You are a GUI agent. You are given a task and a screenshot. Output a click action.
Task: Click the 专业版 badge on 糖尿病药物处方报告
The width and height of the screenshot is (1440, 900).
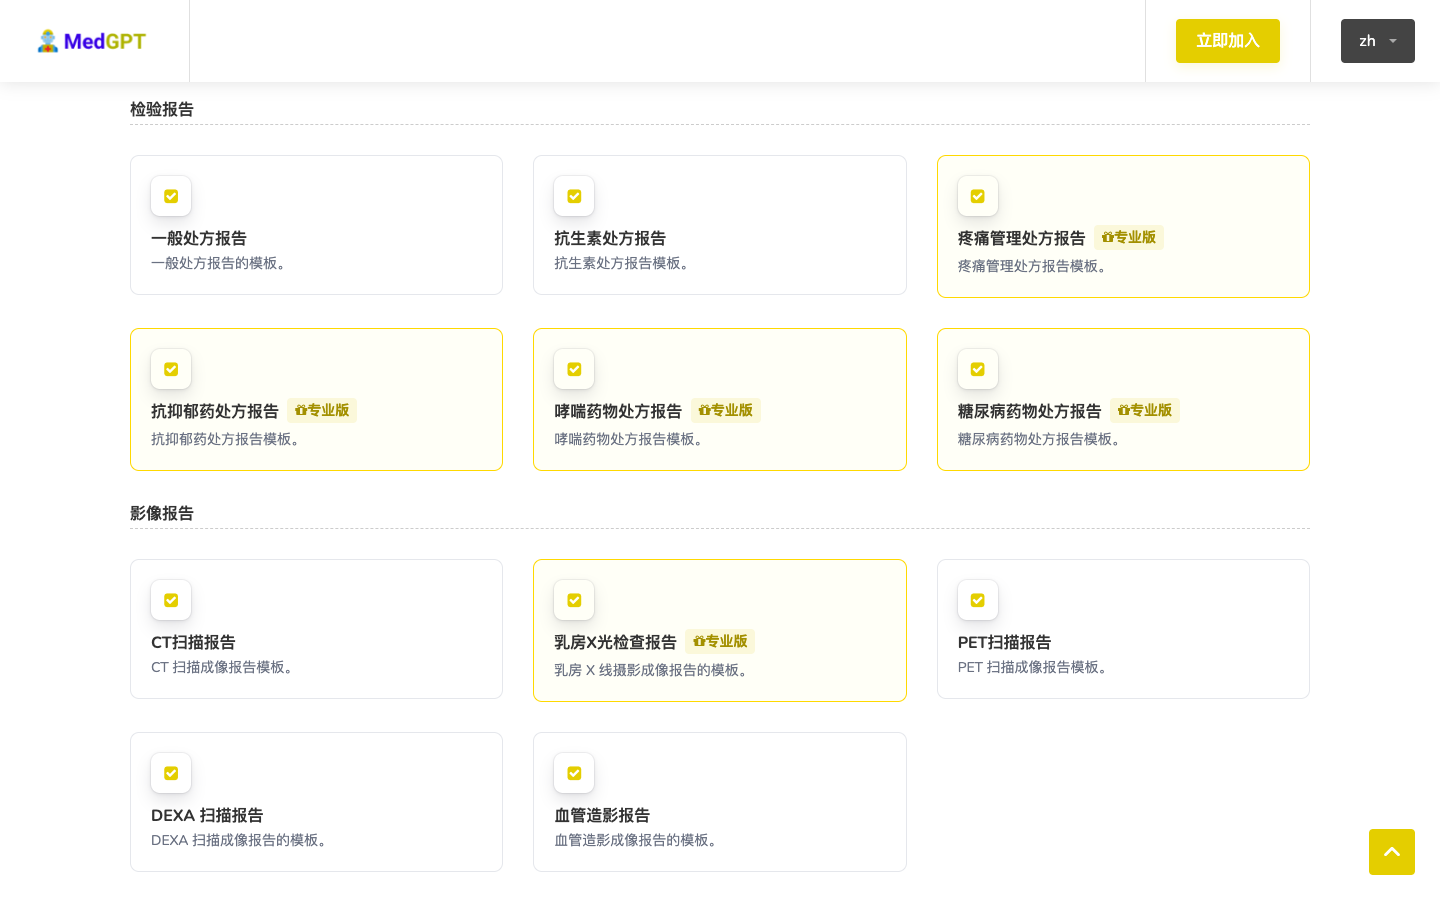(1145, 410)
